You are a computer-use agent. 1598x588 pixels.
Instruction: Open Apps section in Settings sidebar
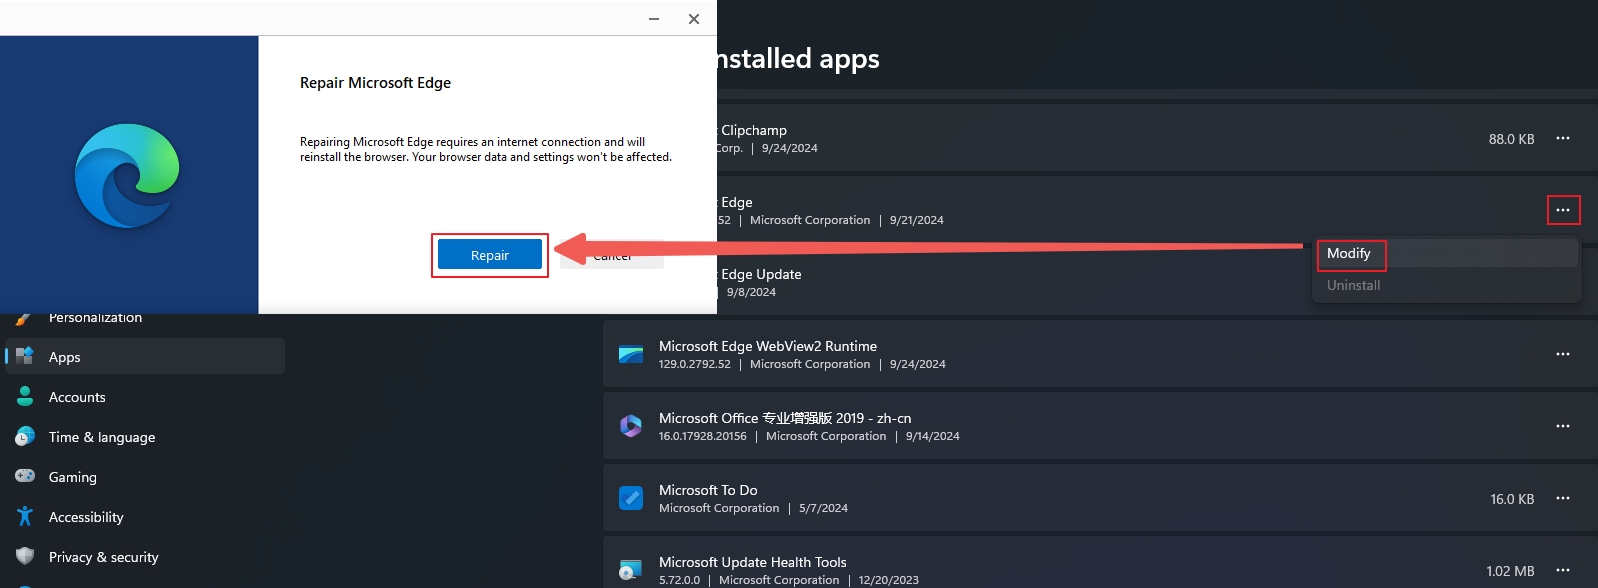(145, 357)
